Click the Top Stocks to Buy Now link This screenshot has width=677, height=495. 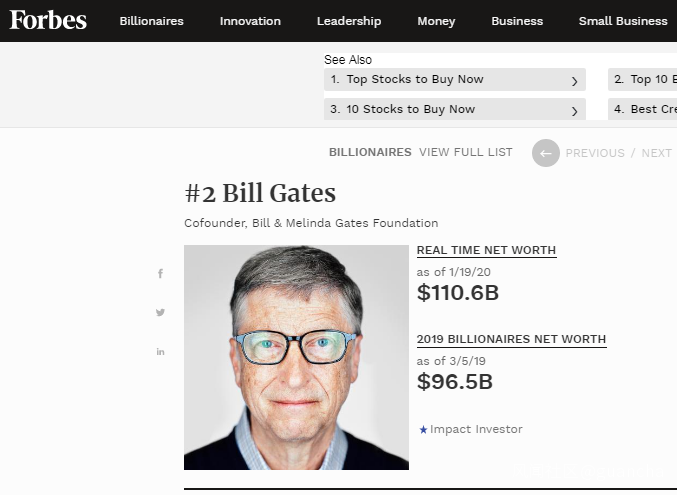(x=415, y=80)
